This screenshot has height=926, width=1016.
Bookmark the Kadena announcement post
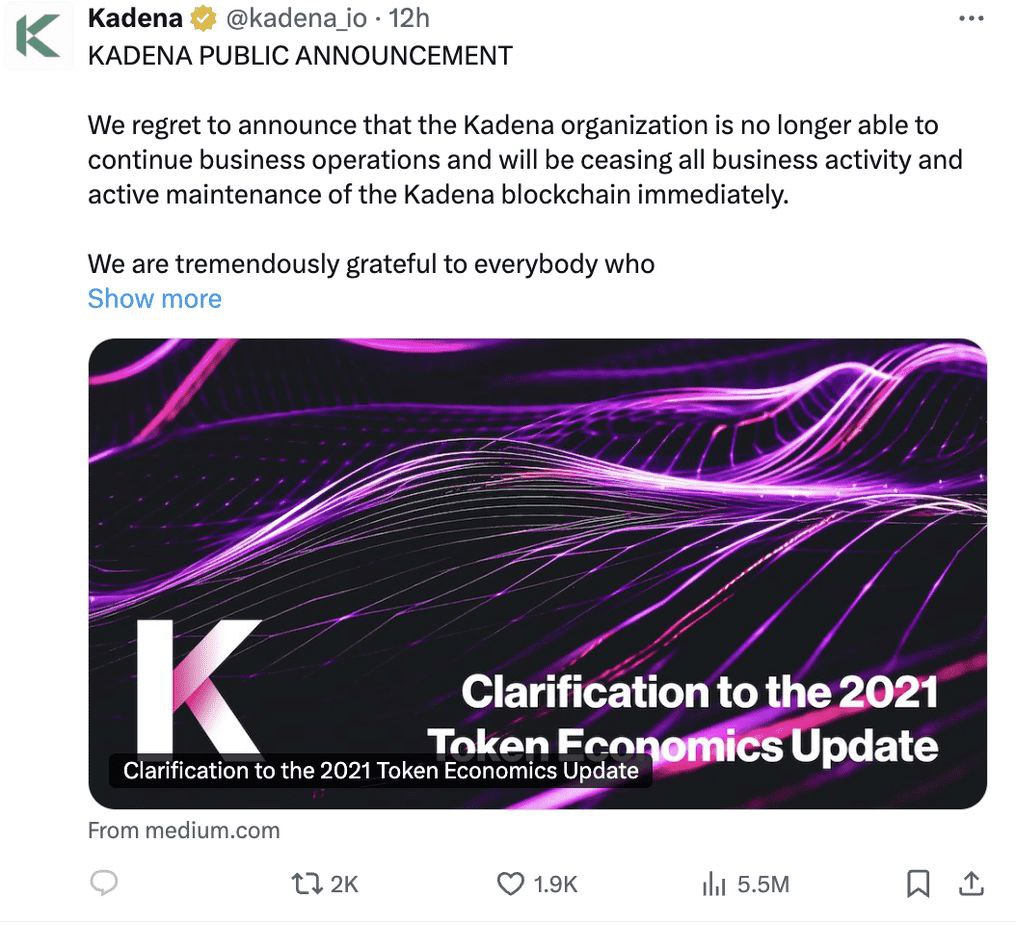coord(918,883)
